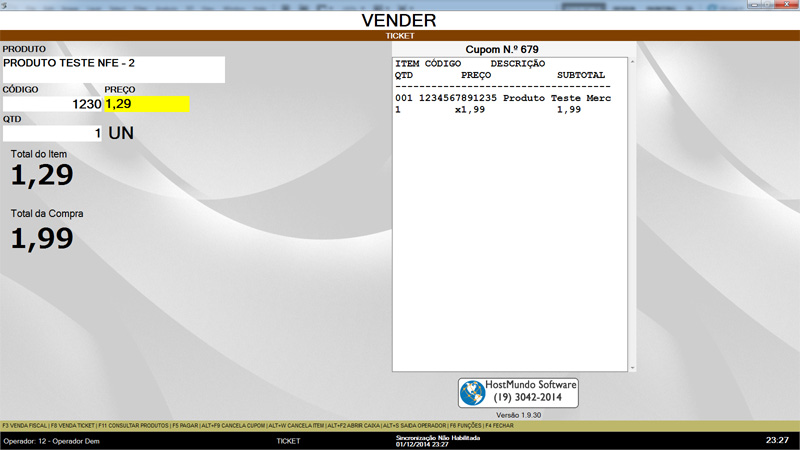The width and height of the screenshot is (800, 450).
Task: Click the HostMundo Software globe icon
Action: pyautogui.click(x=474, y=393)
